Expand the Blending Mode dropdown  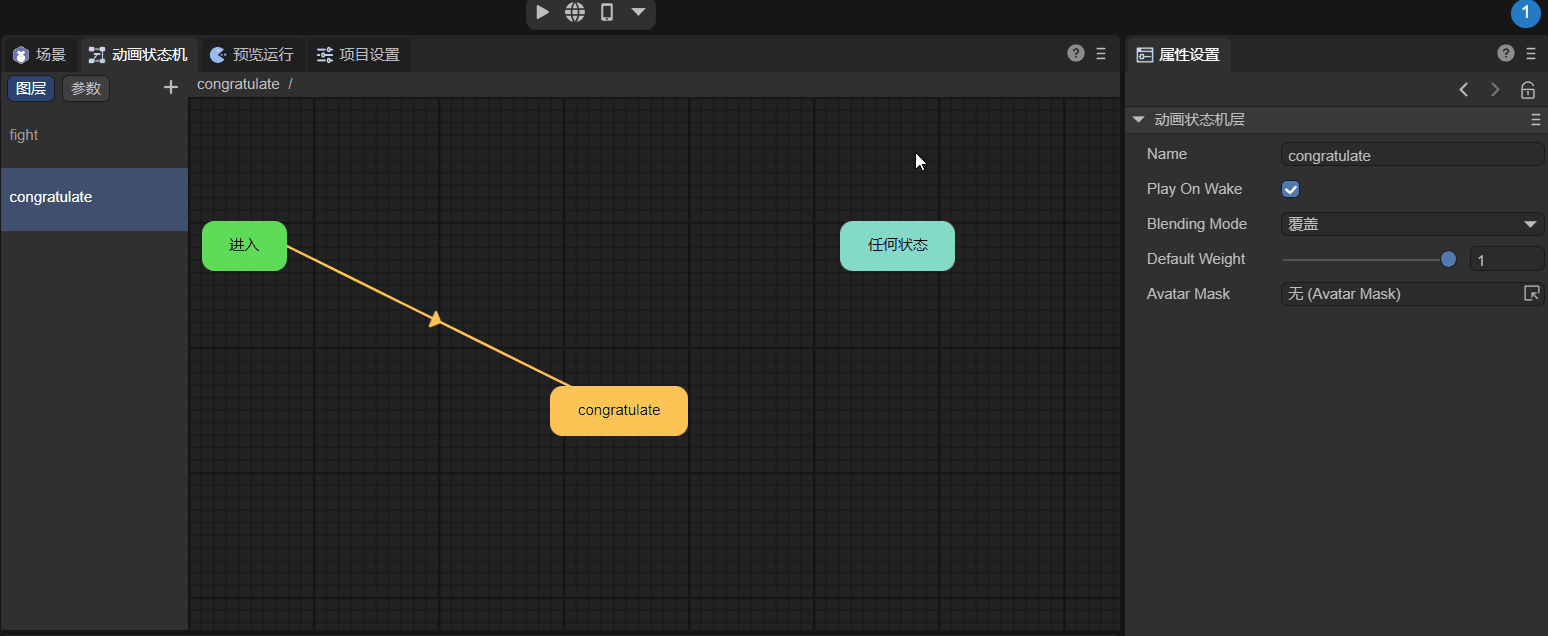(x=1413, y=224)
